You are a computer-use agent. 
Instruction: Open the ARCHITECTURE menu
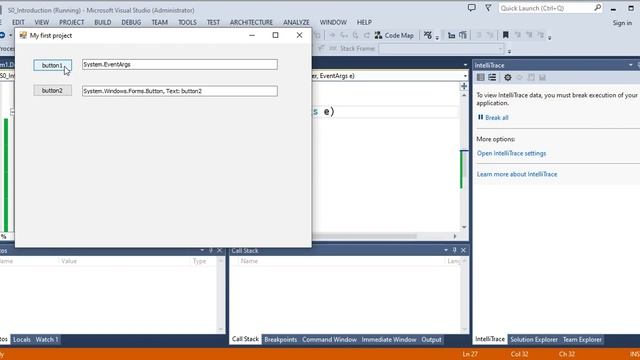coord(251,22)
